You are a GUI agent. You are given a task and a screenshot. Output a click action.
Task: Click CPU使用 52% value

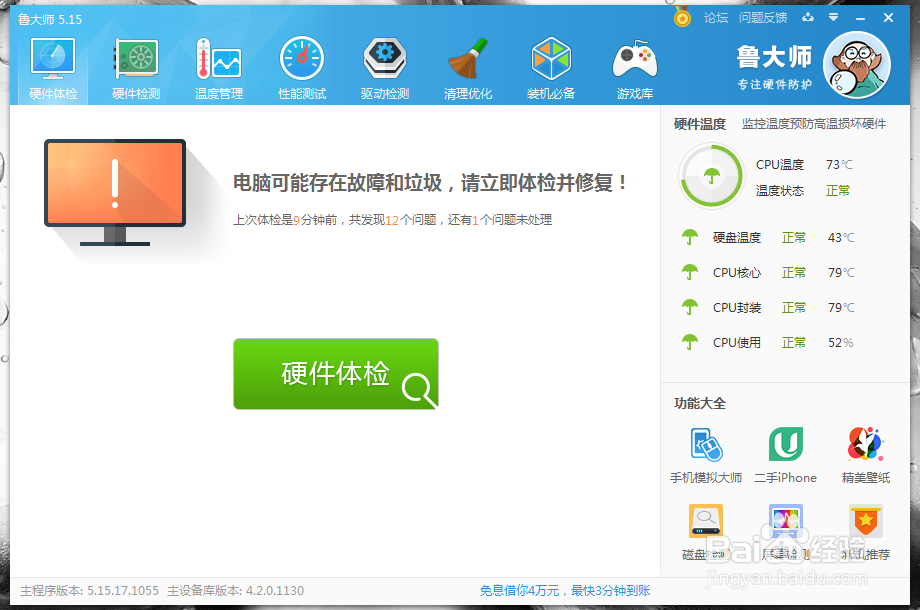coord(840,343)
